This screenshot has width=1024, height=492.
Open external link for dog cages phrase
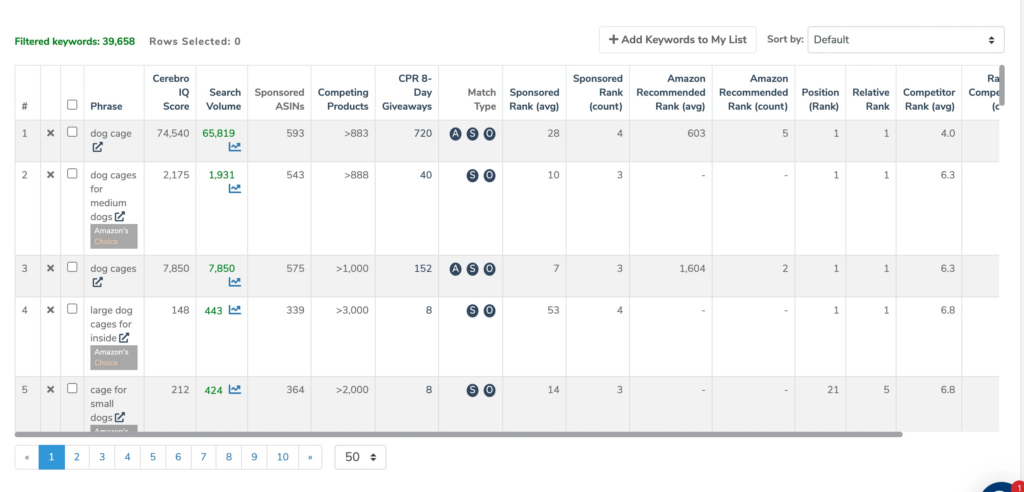(98, 283)
